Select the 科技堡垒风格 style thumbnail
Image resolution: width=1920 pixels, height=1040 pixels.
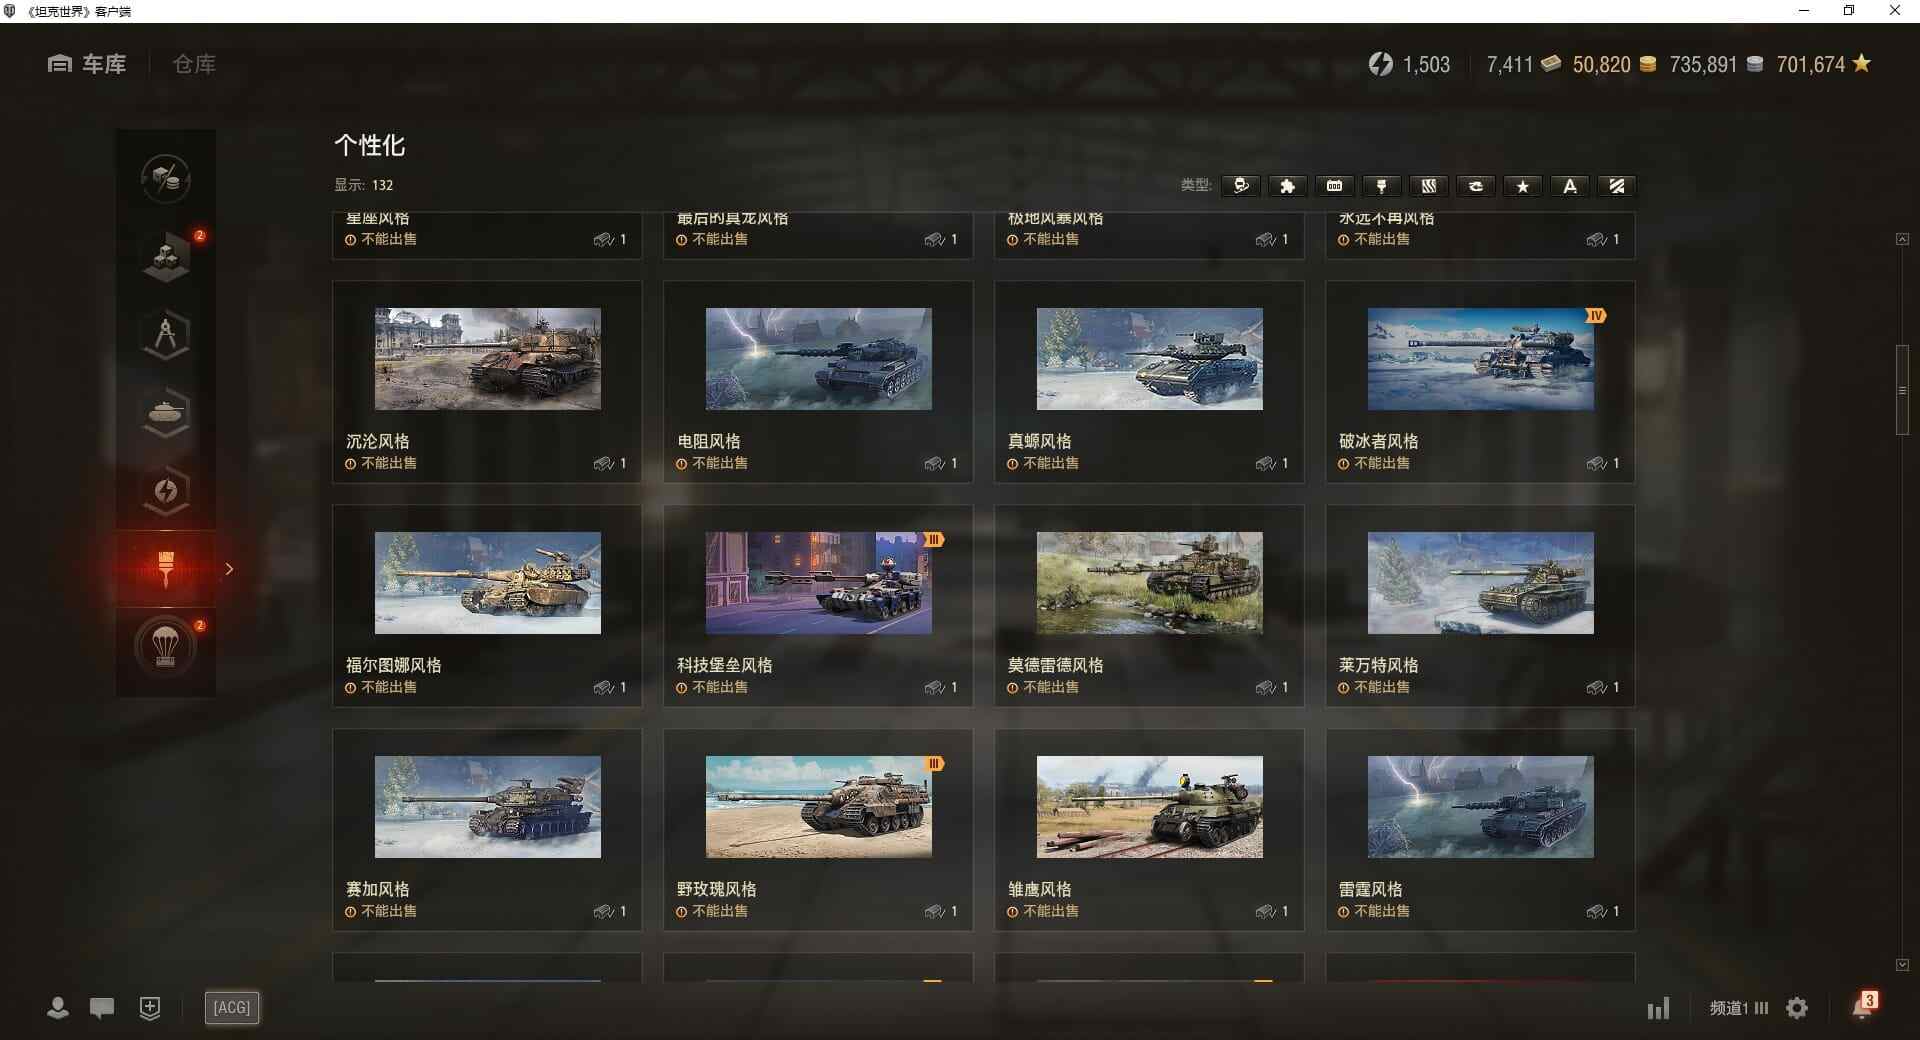pyautogui.click(x=818, y=583)
